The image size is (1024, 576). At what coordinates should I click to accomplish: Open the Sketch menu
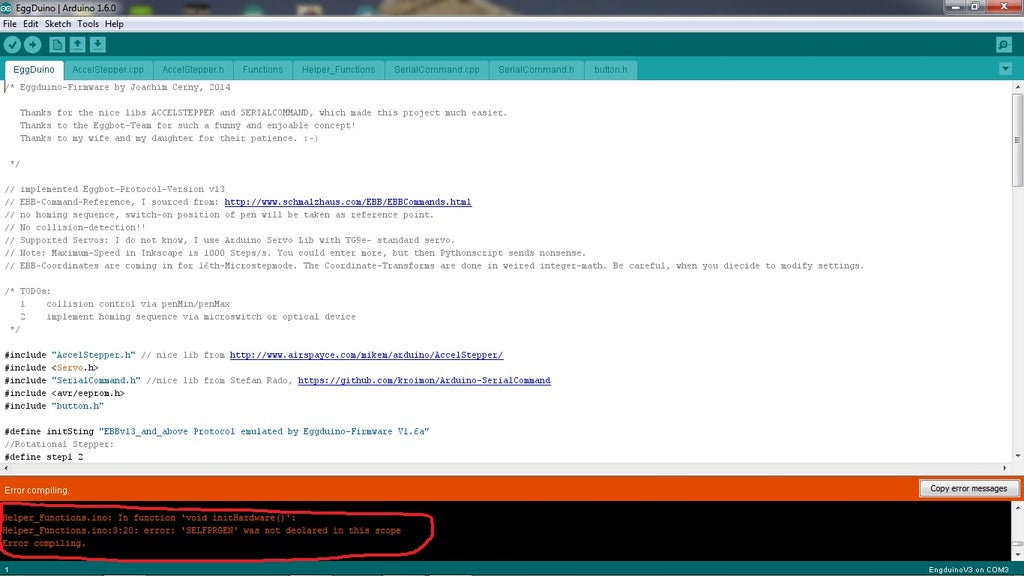tap(57, 24)
